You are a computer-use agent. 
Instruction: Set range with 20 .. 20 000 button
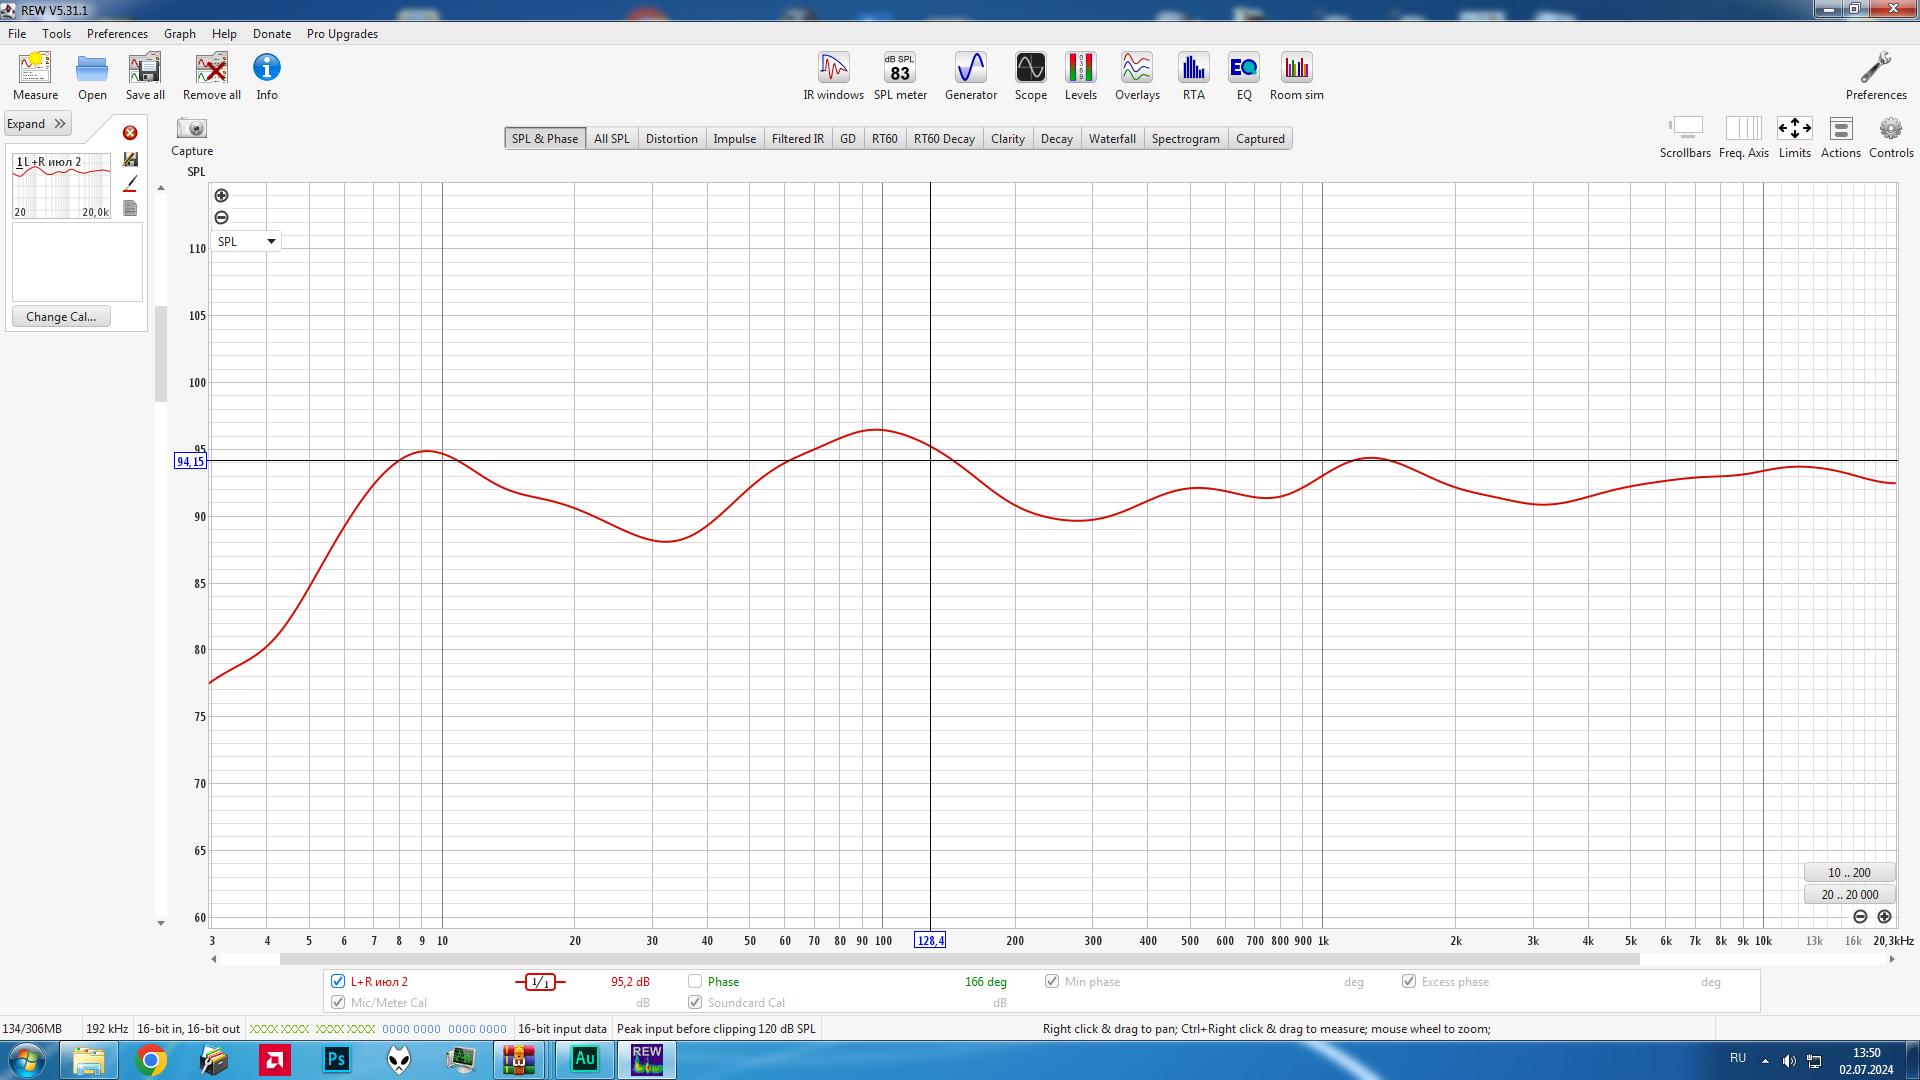pyautogui.click(x=1849, y=895)
